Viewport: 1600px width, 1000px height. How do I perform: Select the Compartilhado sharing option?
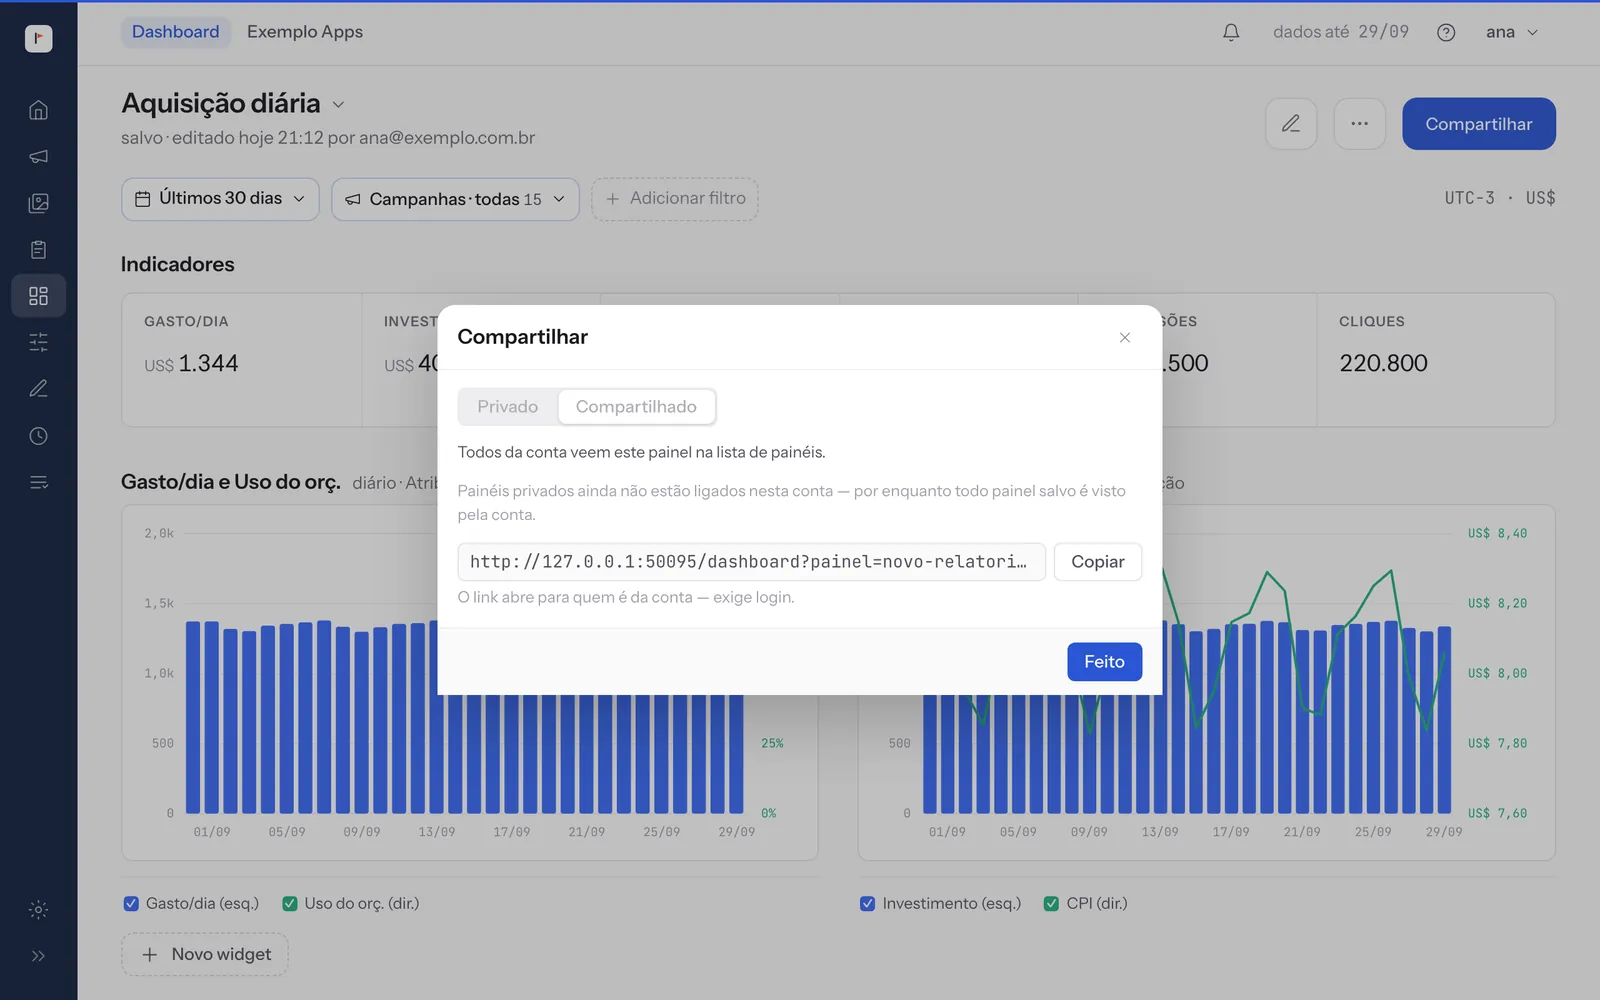pyautogui.click(x=636, y=407)
